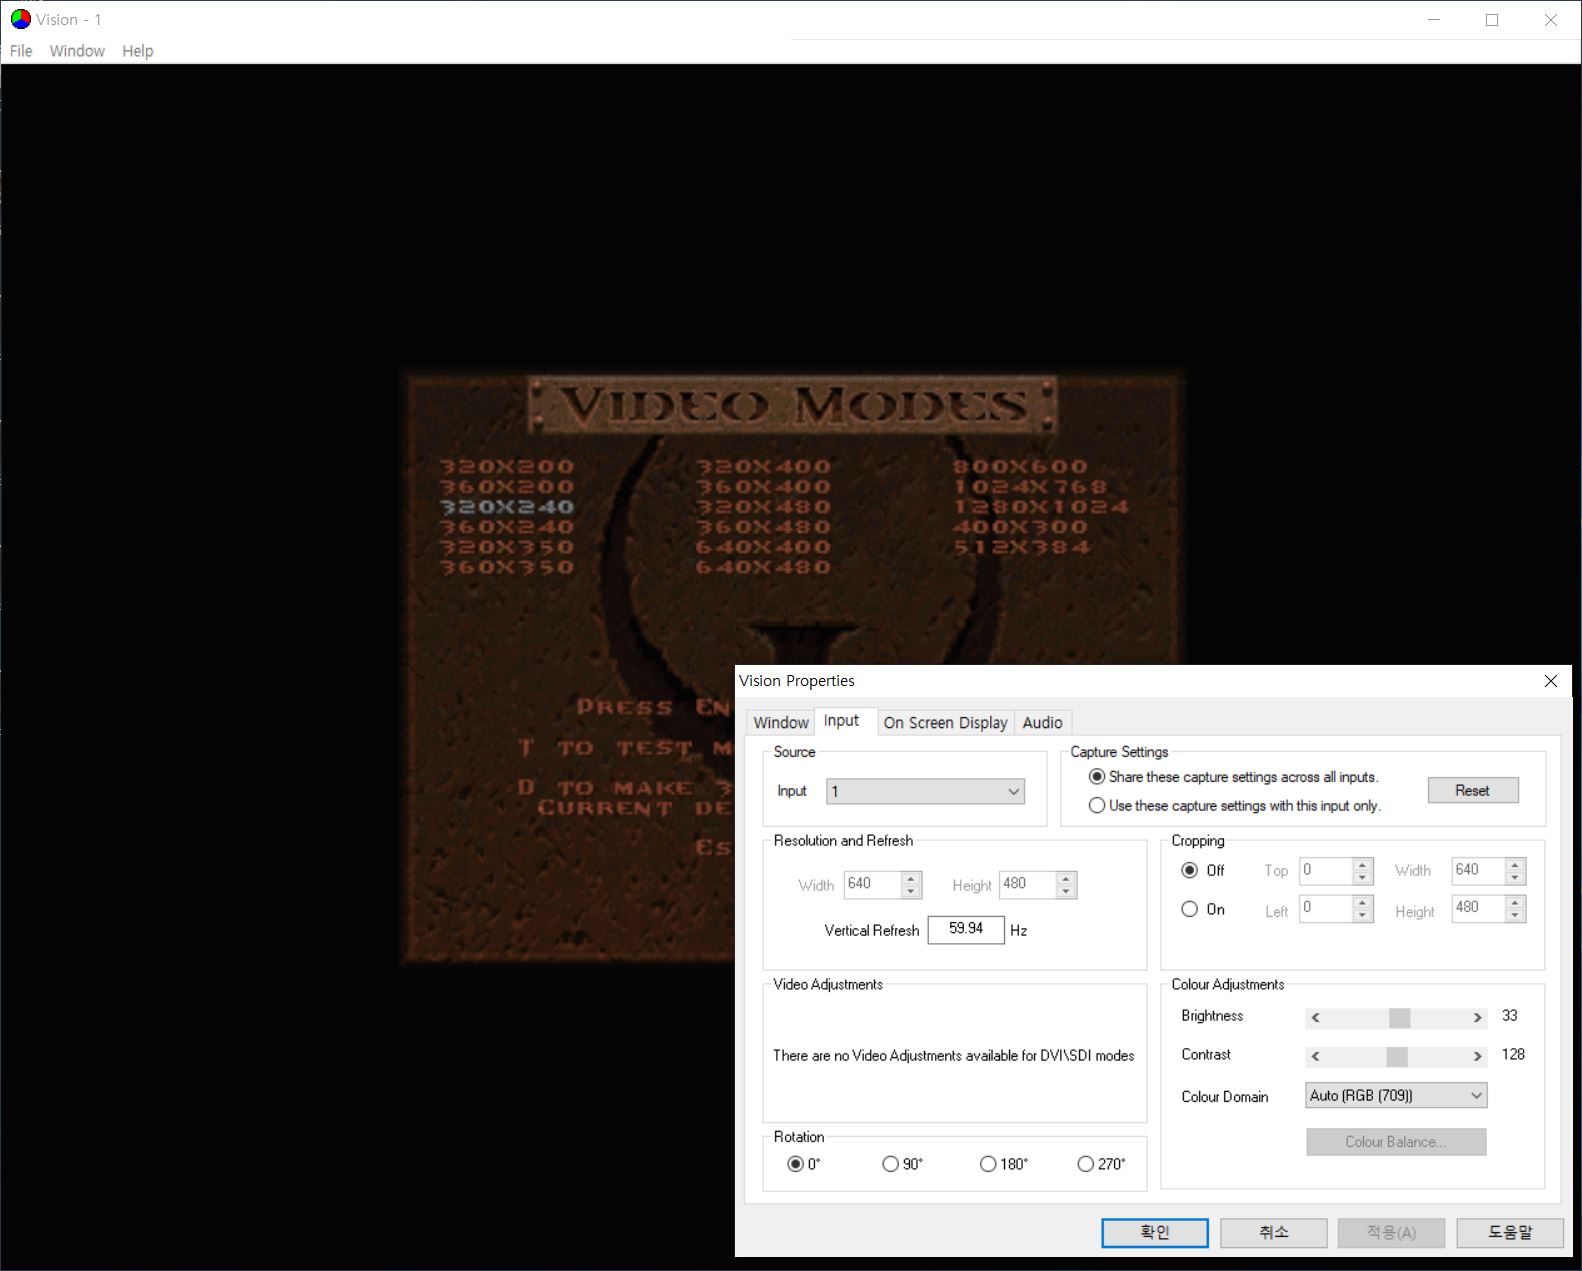Open the File menu
Screen dimensions: 1582x1271
point(21,51)
